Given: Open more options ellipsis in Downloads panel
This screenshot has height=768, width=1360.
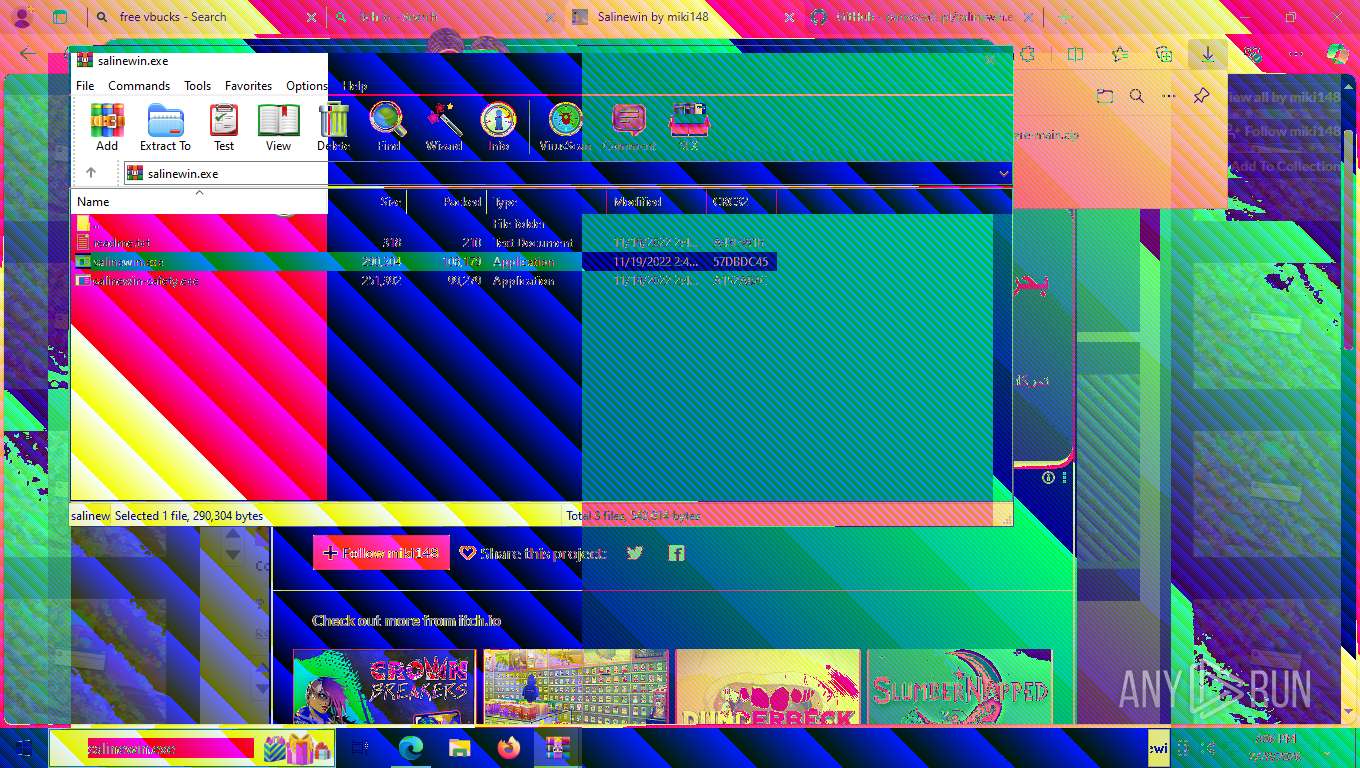Looking at the screenshot, I should pos(1168,96).
